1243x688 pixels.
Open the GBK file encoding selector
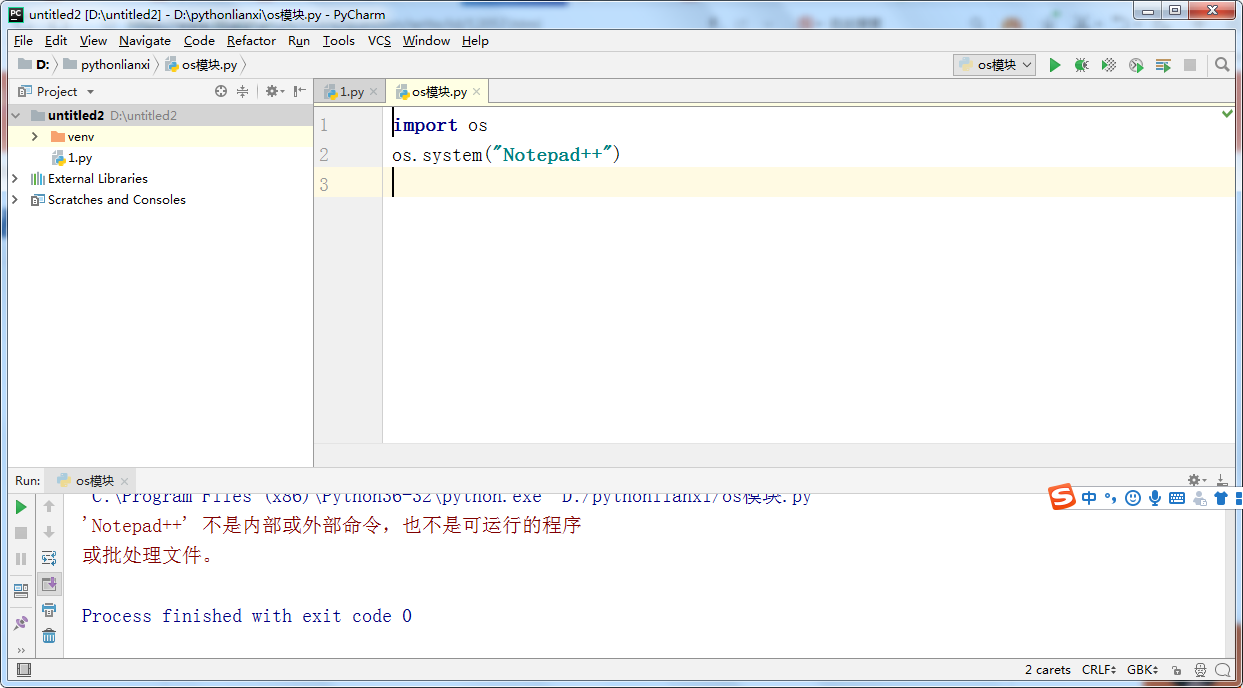pos(1143,670)
